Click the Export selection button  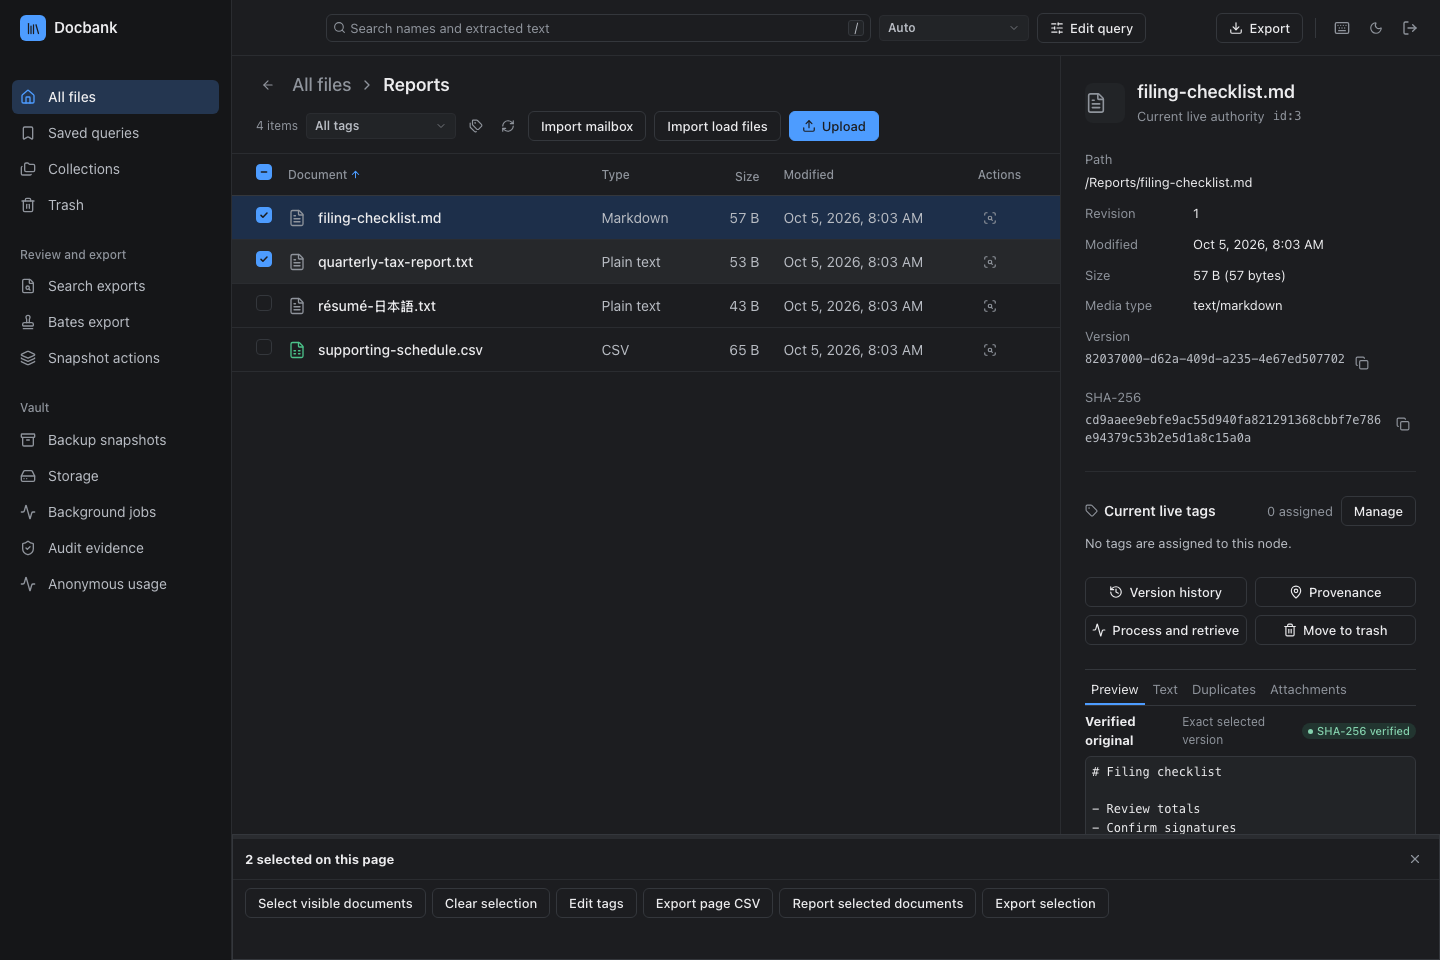(x=1045, y=903)
